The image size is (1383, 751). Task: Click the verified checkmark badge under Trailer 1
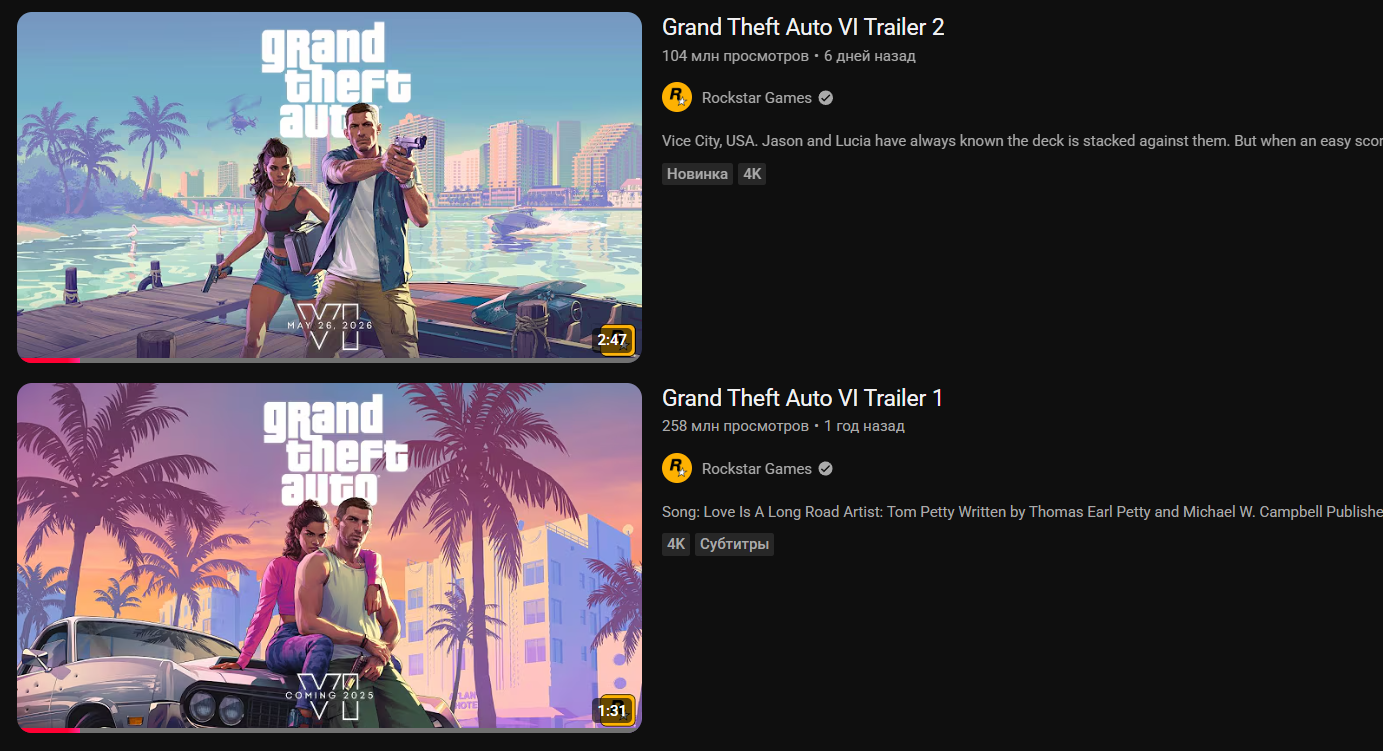coord(826,469)
